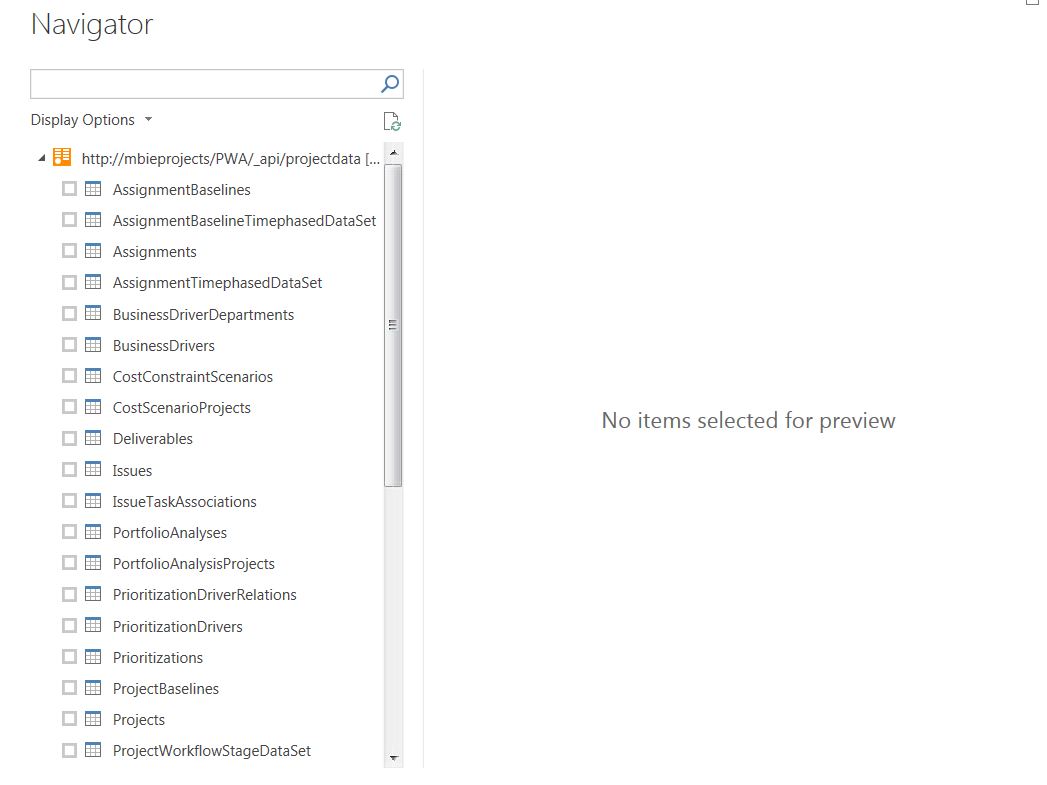Image resolution: width=1047 pixels, height=785 pixels.
Task: Click the table icon next to PortfolioAnalyses
Action: (x=95, y=532)
